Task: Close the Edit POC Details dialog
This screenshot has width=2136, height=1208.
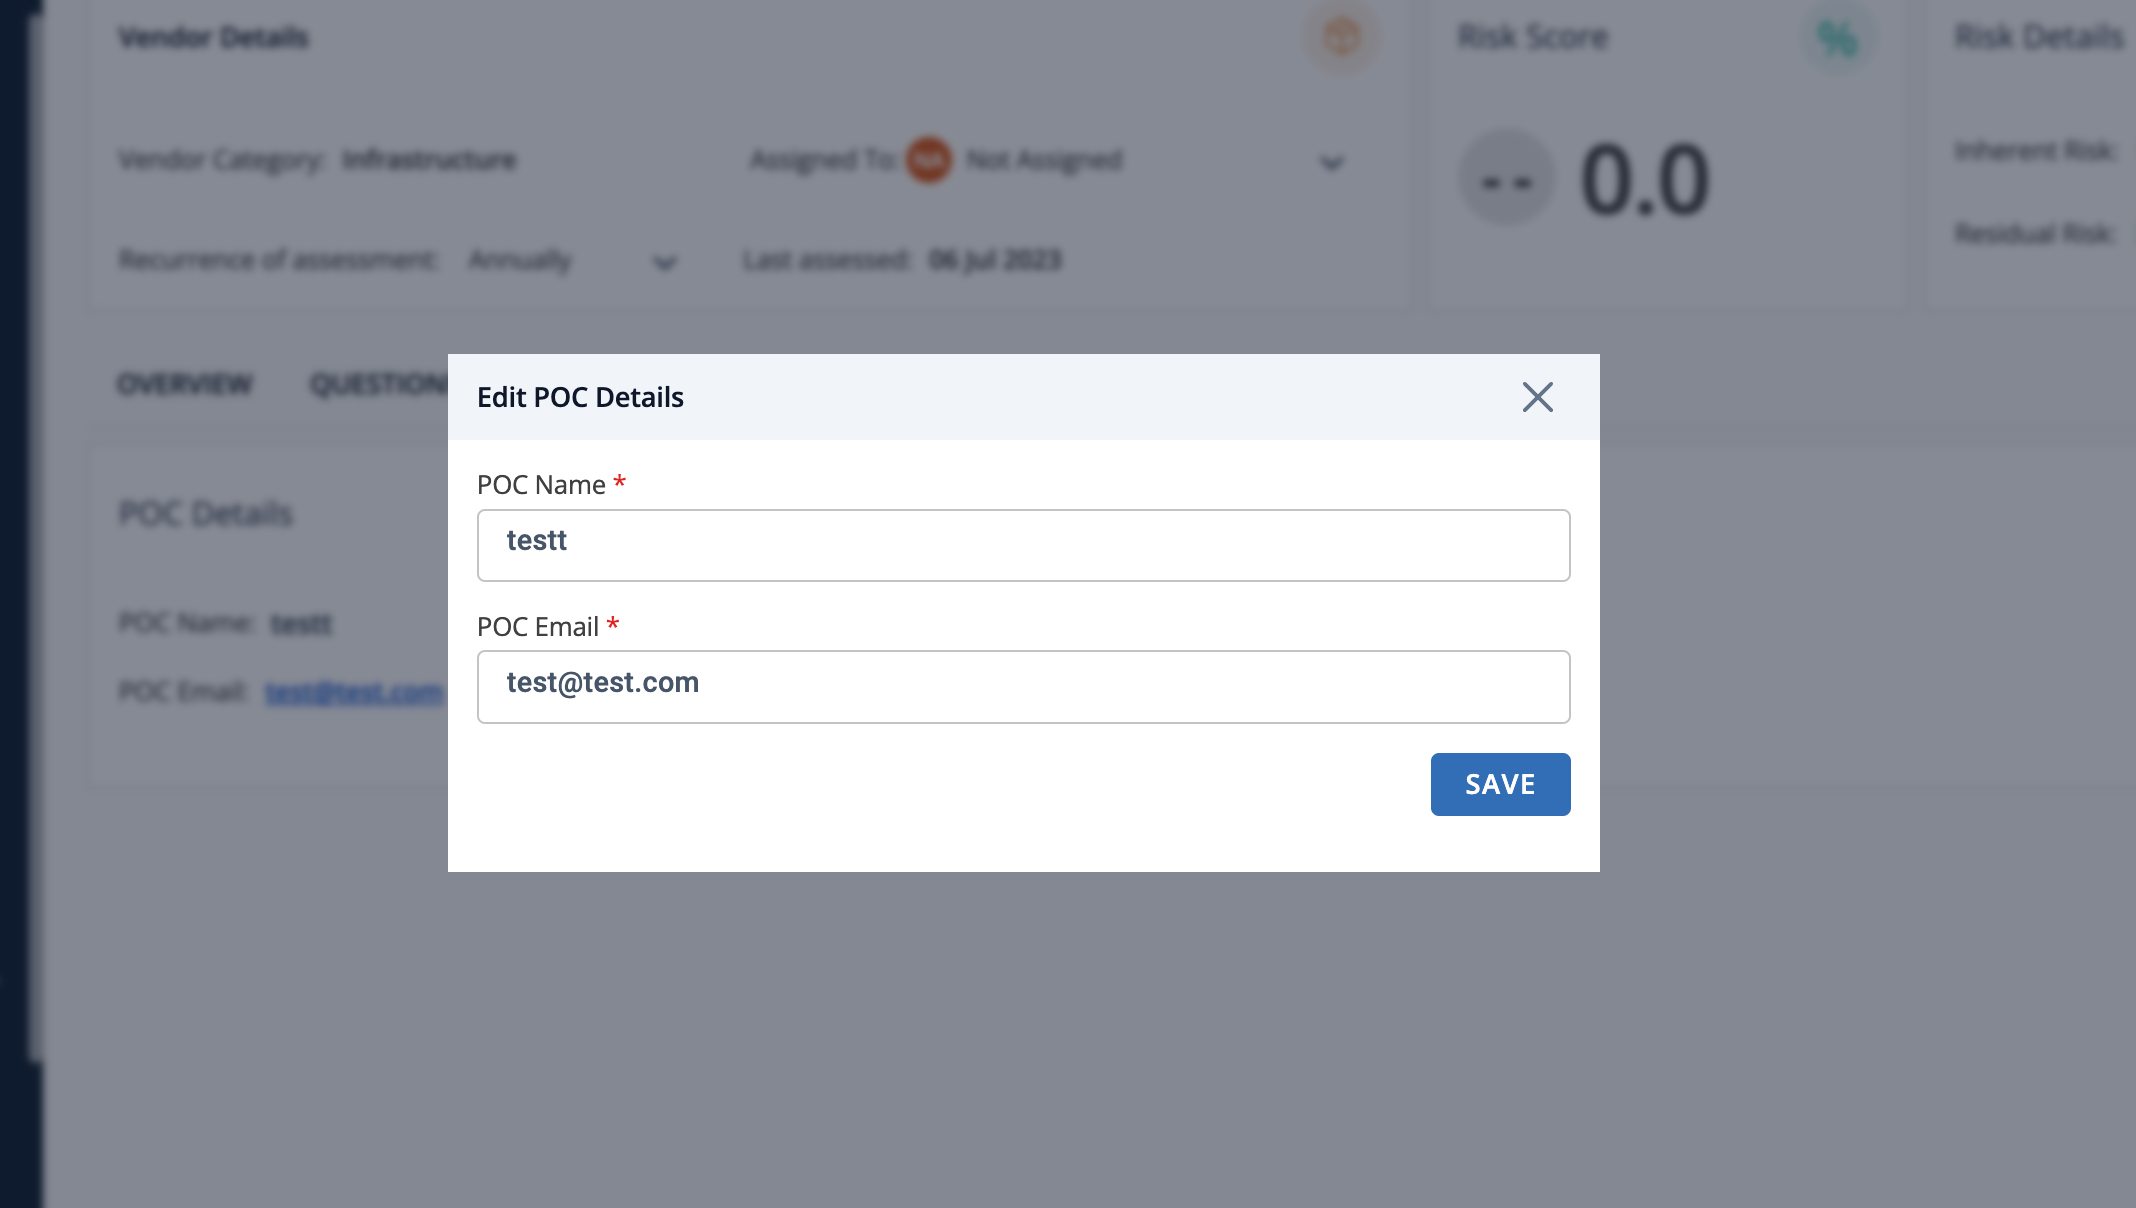Action: click(x=1537, y=397)
